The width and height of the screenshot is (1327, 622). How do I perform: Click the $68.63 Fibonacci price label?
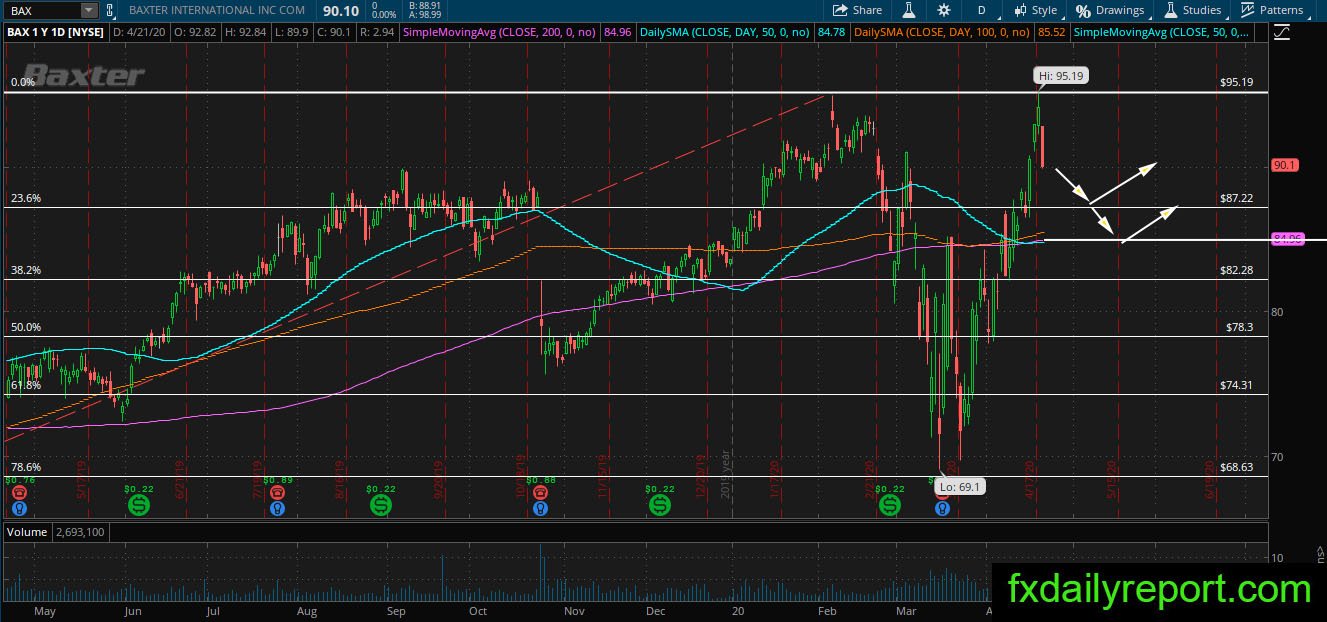click(1237, 467)
